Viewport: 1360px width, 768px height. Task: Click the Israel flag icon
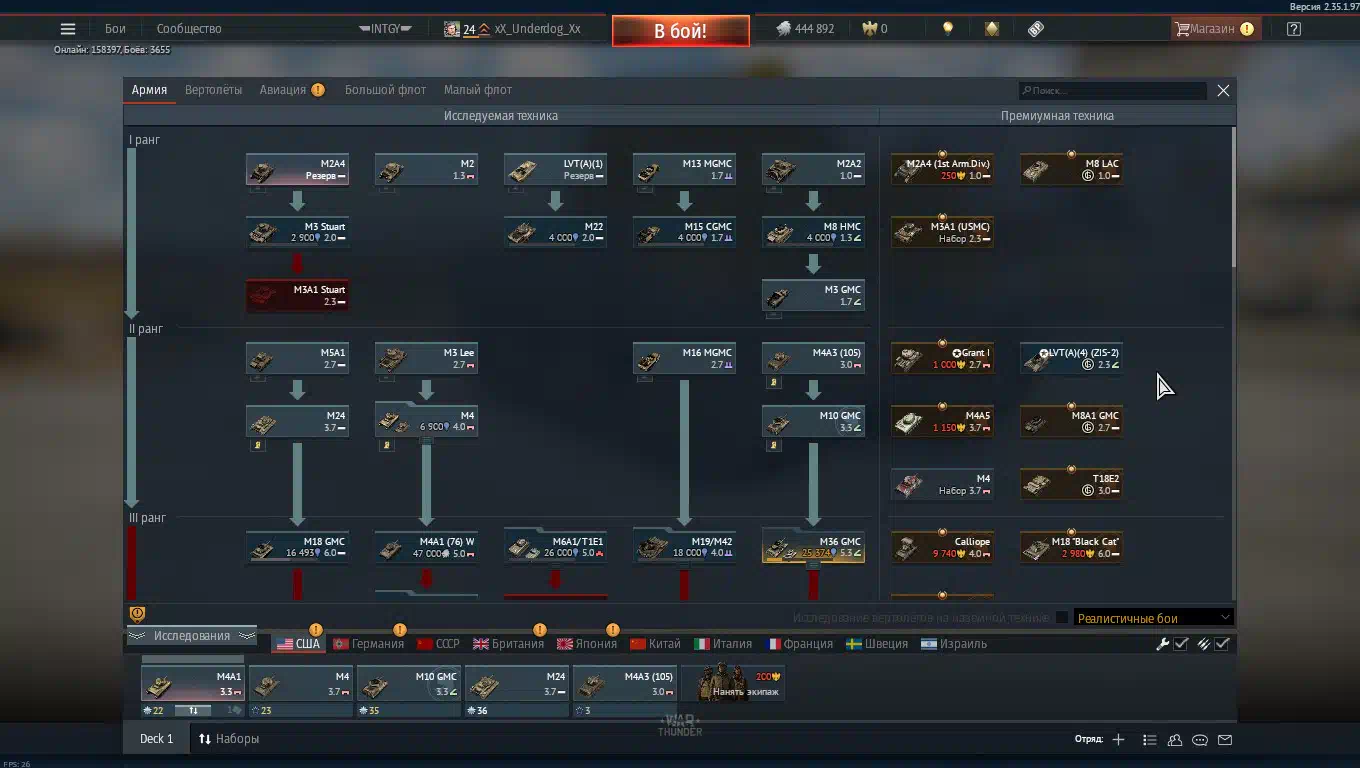pyautogui.click(x=929, y=644)
